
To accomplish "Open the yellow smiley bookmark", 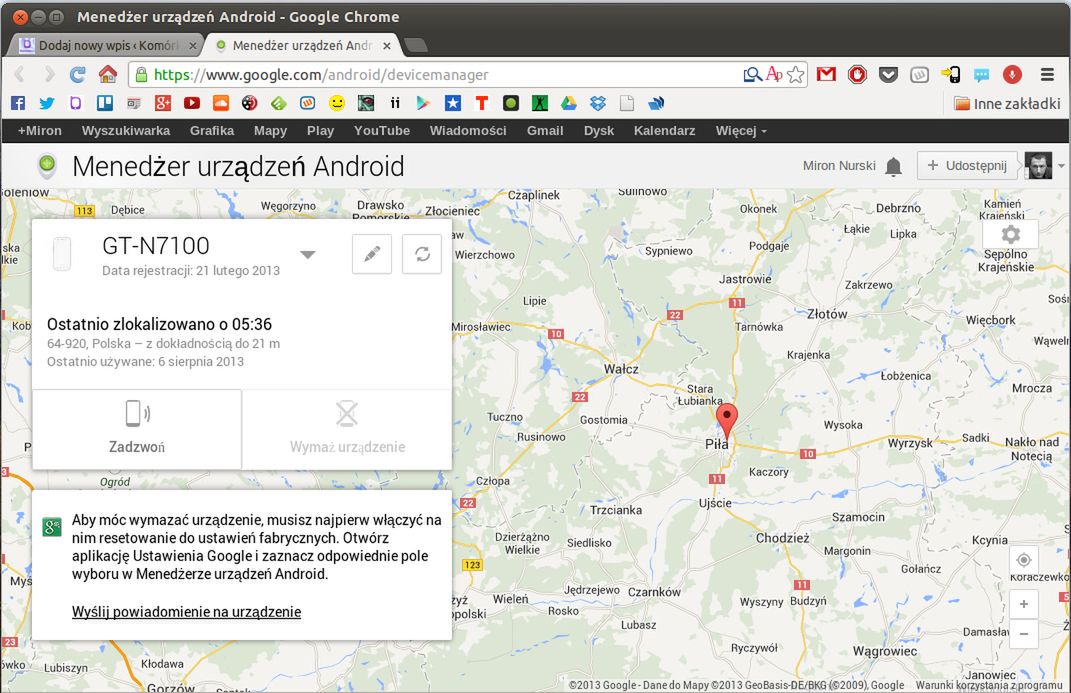I will [x=337, y=103].
